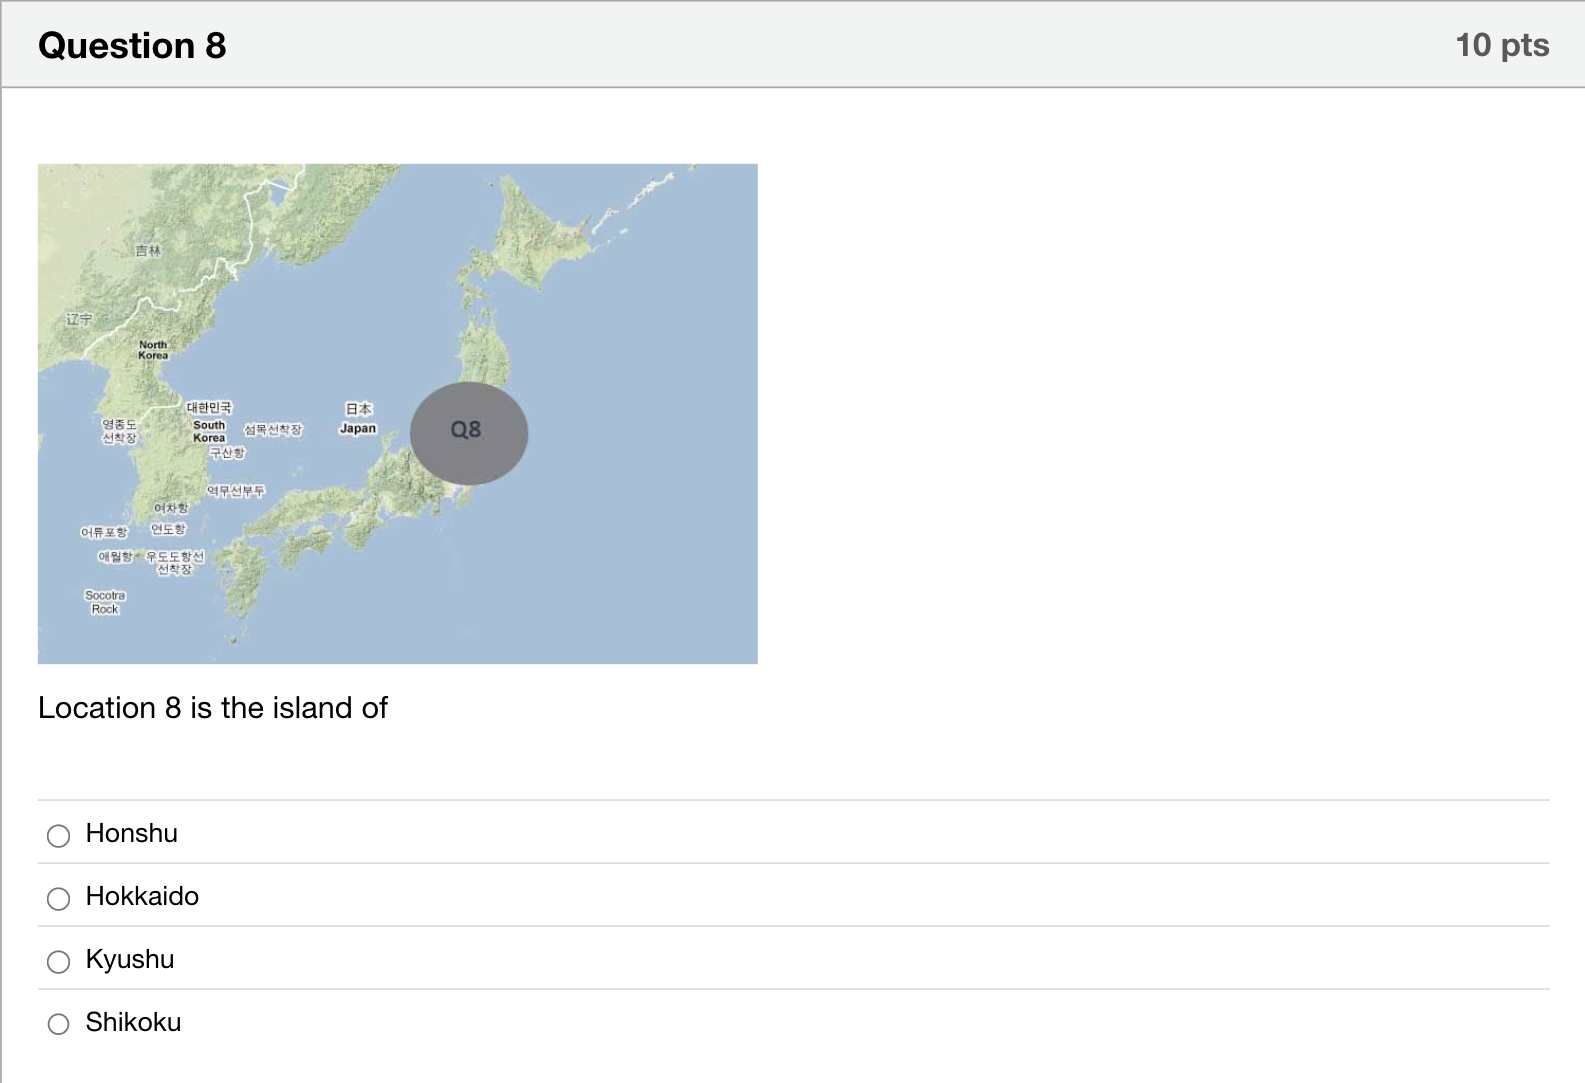Click the North Korea map label
Viewport: 1585px width, 1083px height.
coord(153,350)
